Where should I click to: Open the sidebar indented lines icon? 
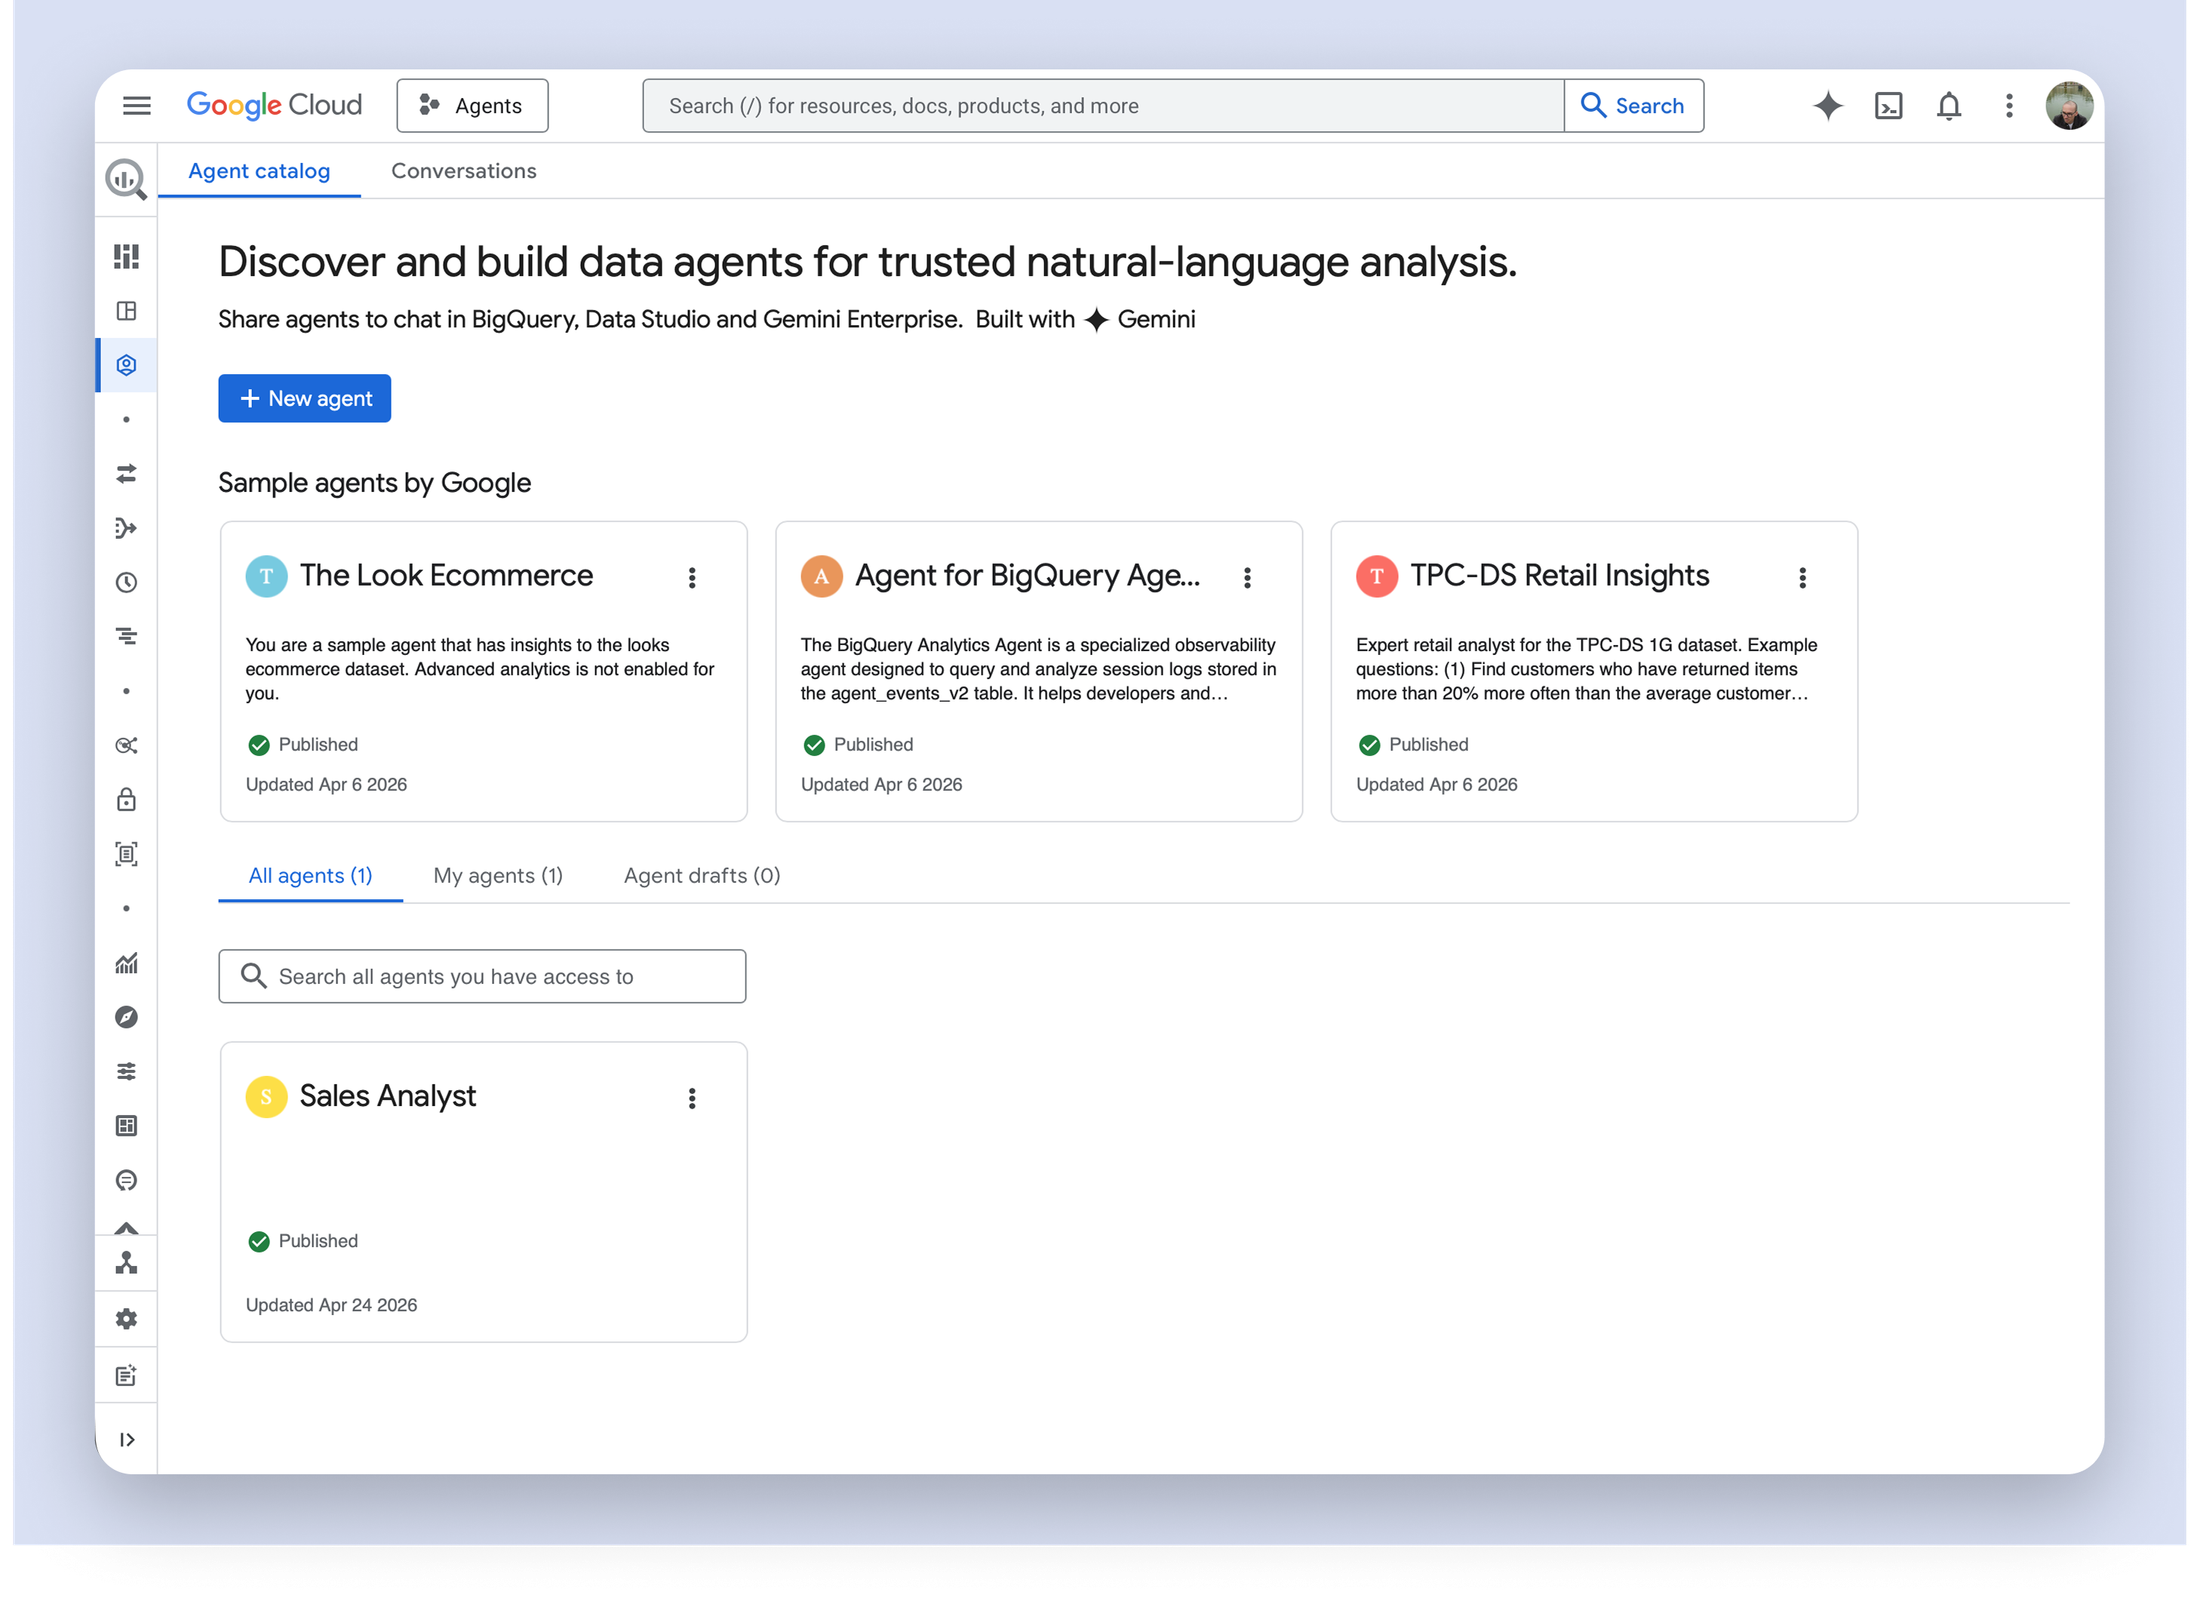(x=126, y=636)
